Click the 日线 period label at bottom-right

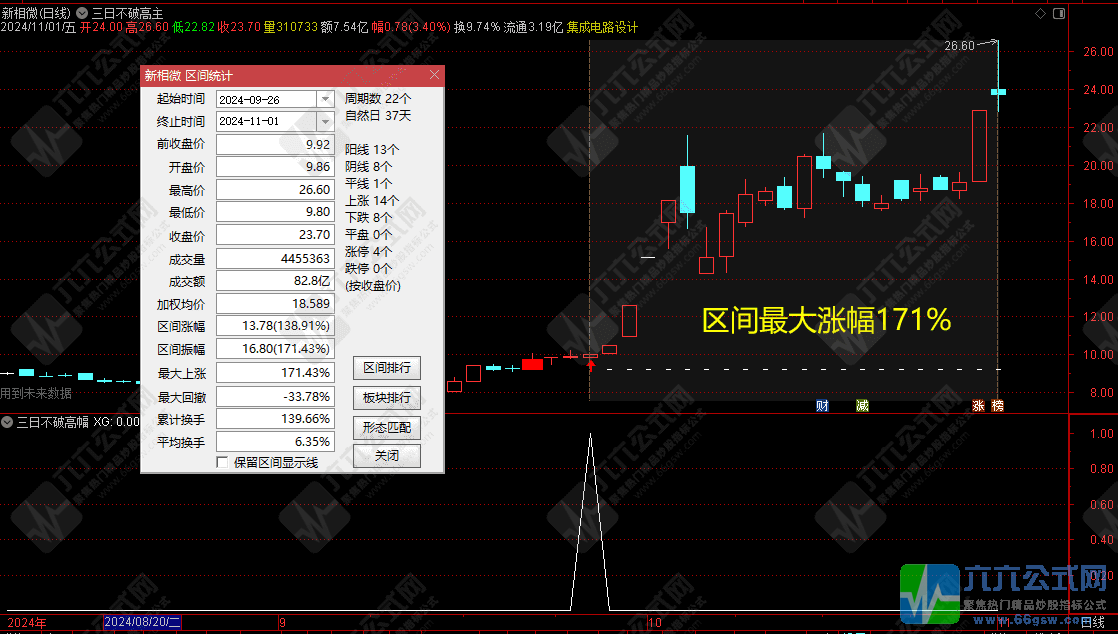click(x=1093, y=623)
